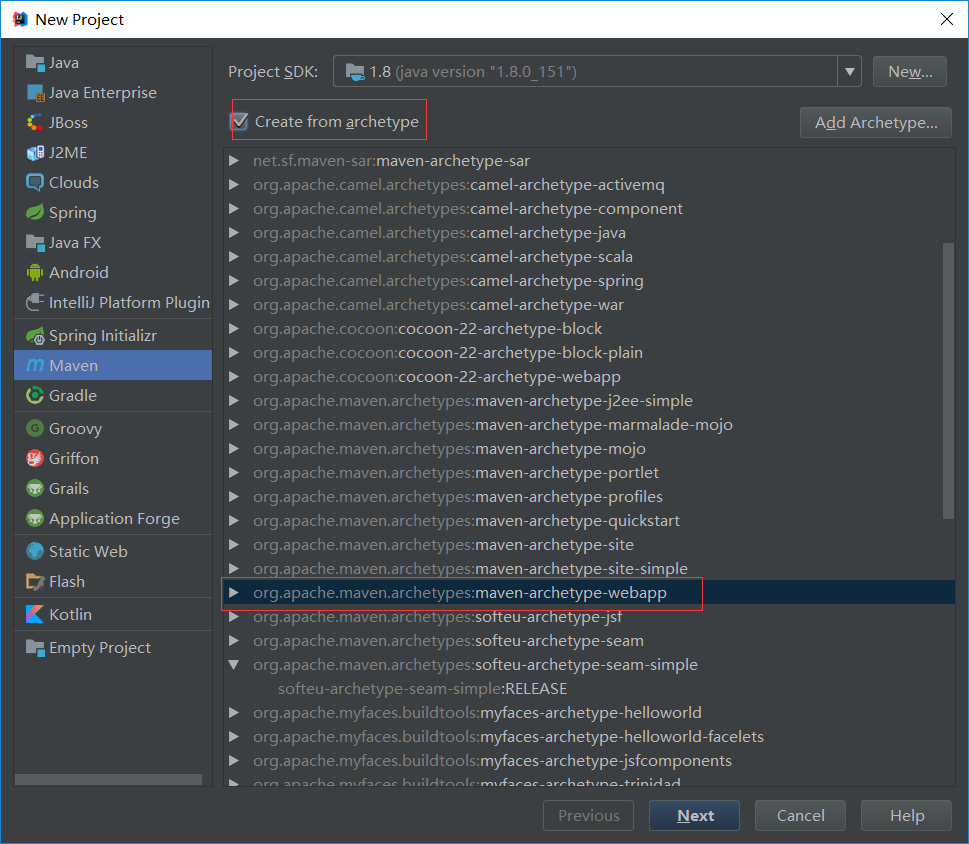Click the Help button
The image size is (969, 844).
907,816
